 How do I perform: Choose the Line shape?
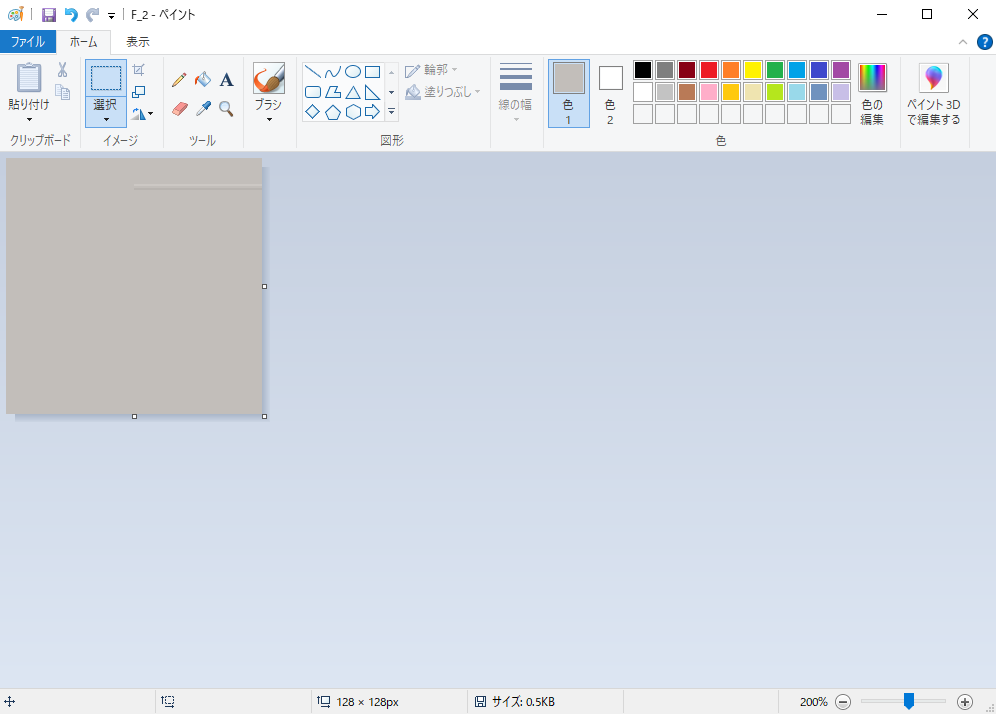pos(313,72)
